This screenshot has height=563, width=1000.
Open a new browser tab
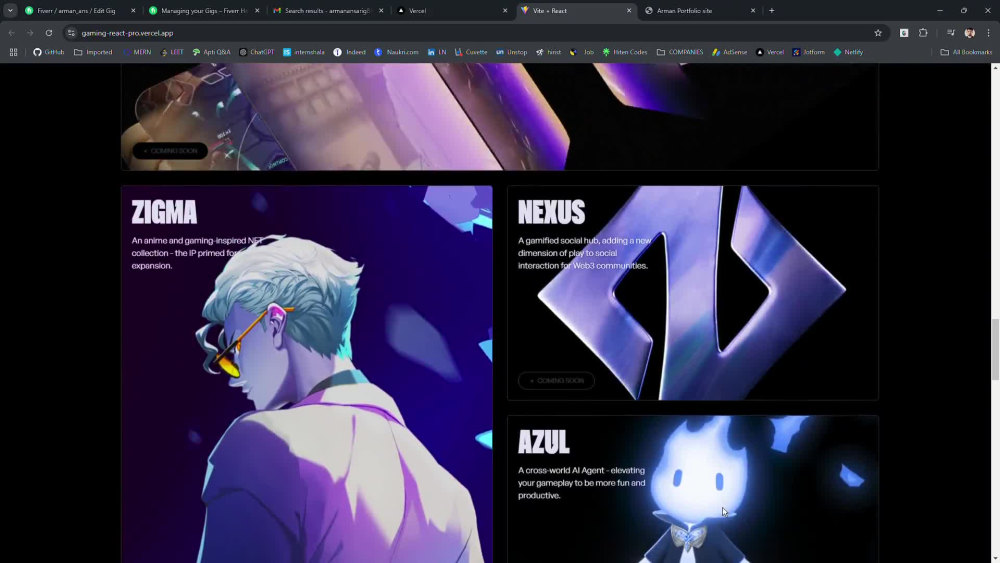coord(772,11)
